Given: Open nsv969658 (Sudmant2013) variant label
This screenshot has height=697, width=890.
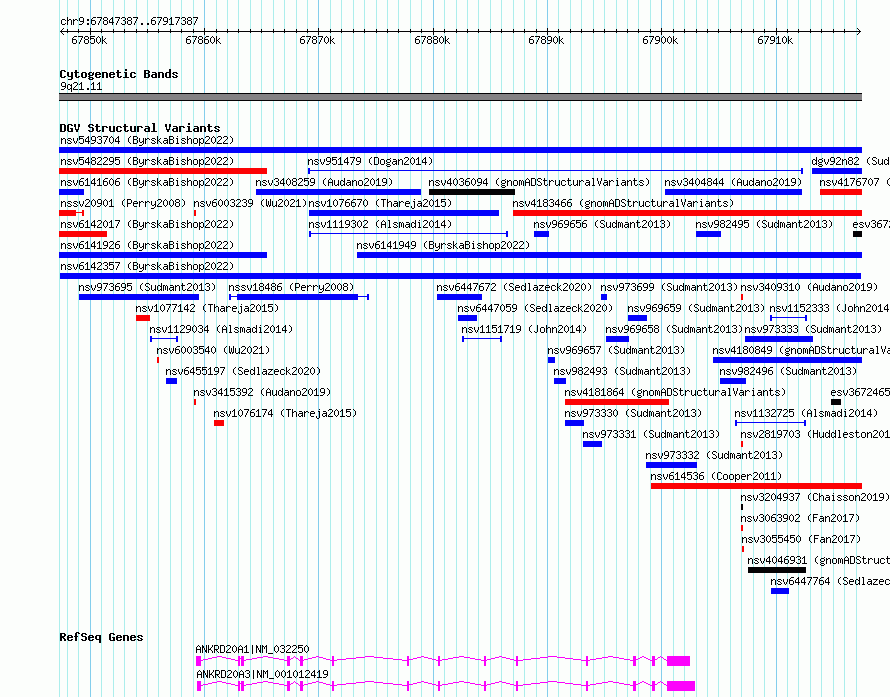Looking at the screenshot, I should (x=674, y=329).
